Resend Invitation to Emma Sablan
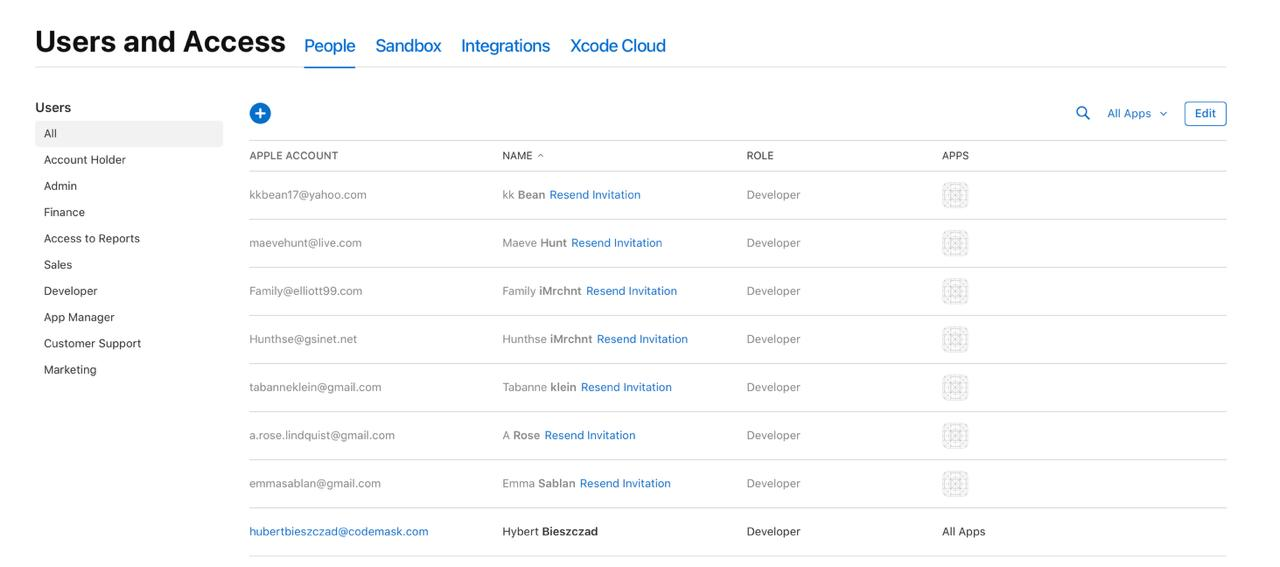The image size is (1280, 567). pos(625,483)
